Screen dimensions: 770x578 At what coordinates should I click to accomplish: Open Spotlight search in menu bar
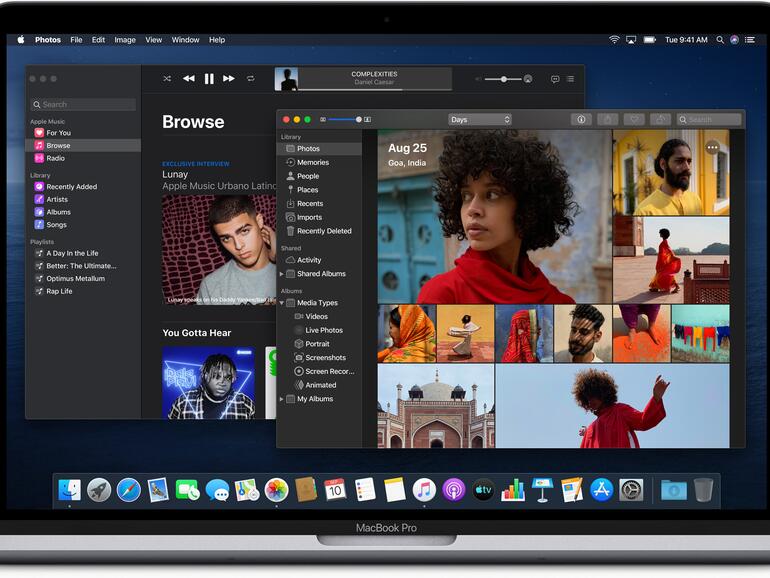point(720,40)
